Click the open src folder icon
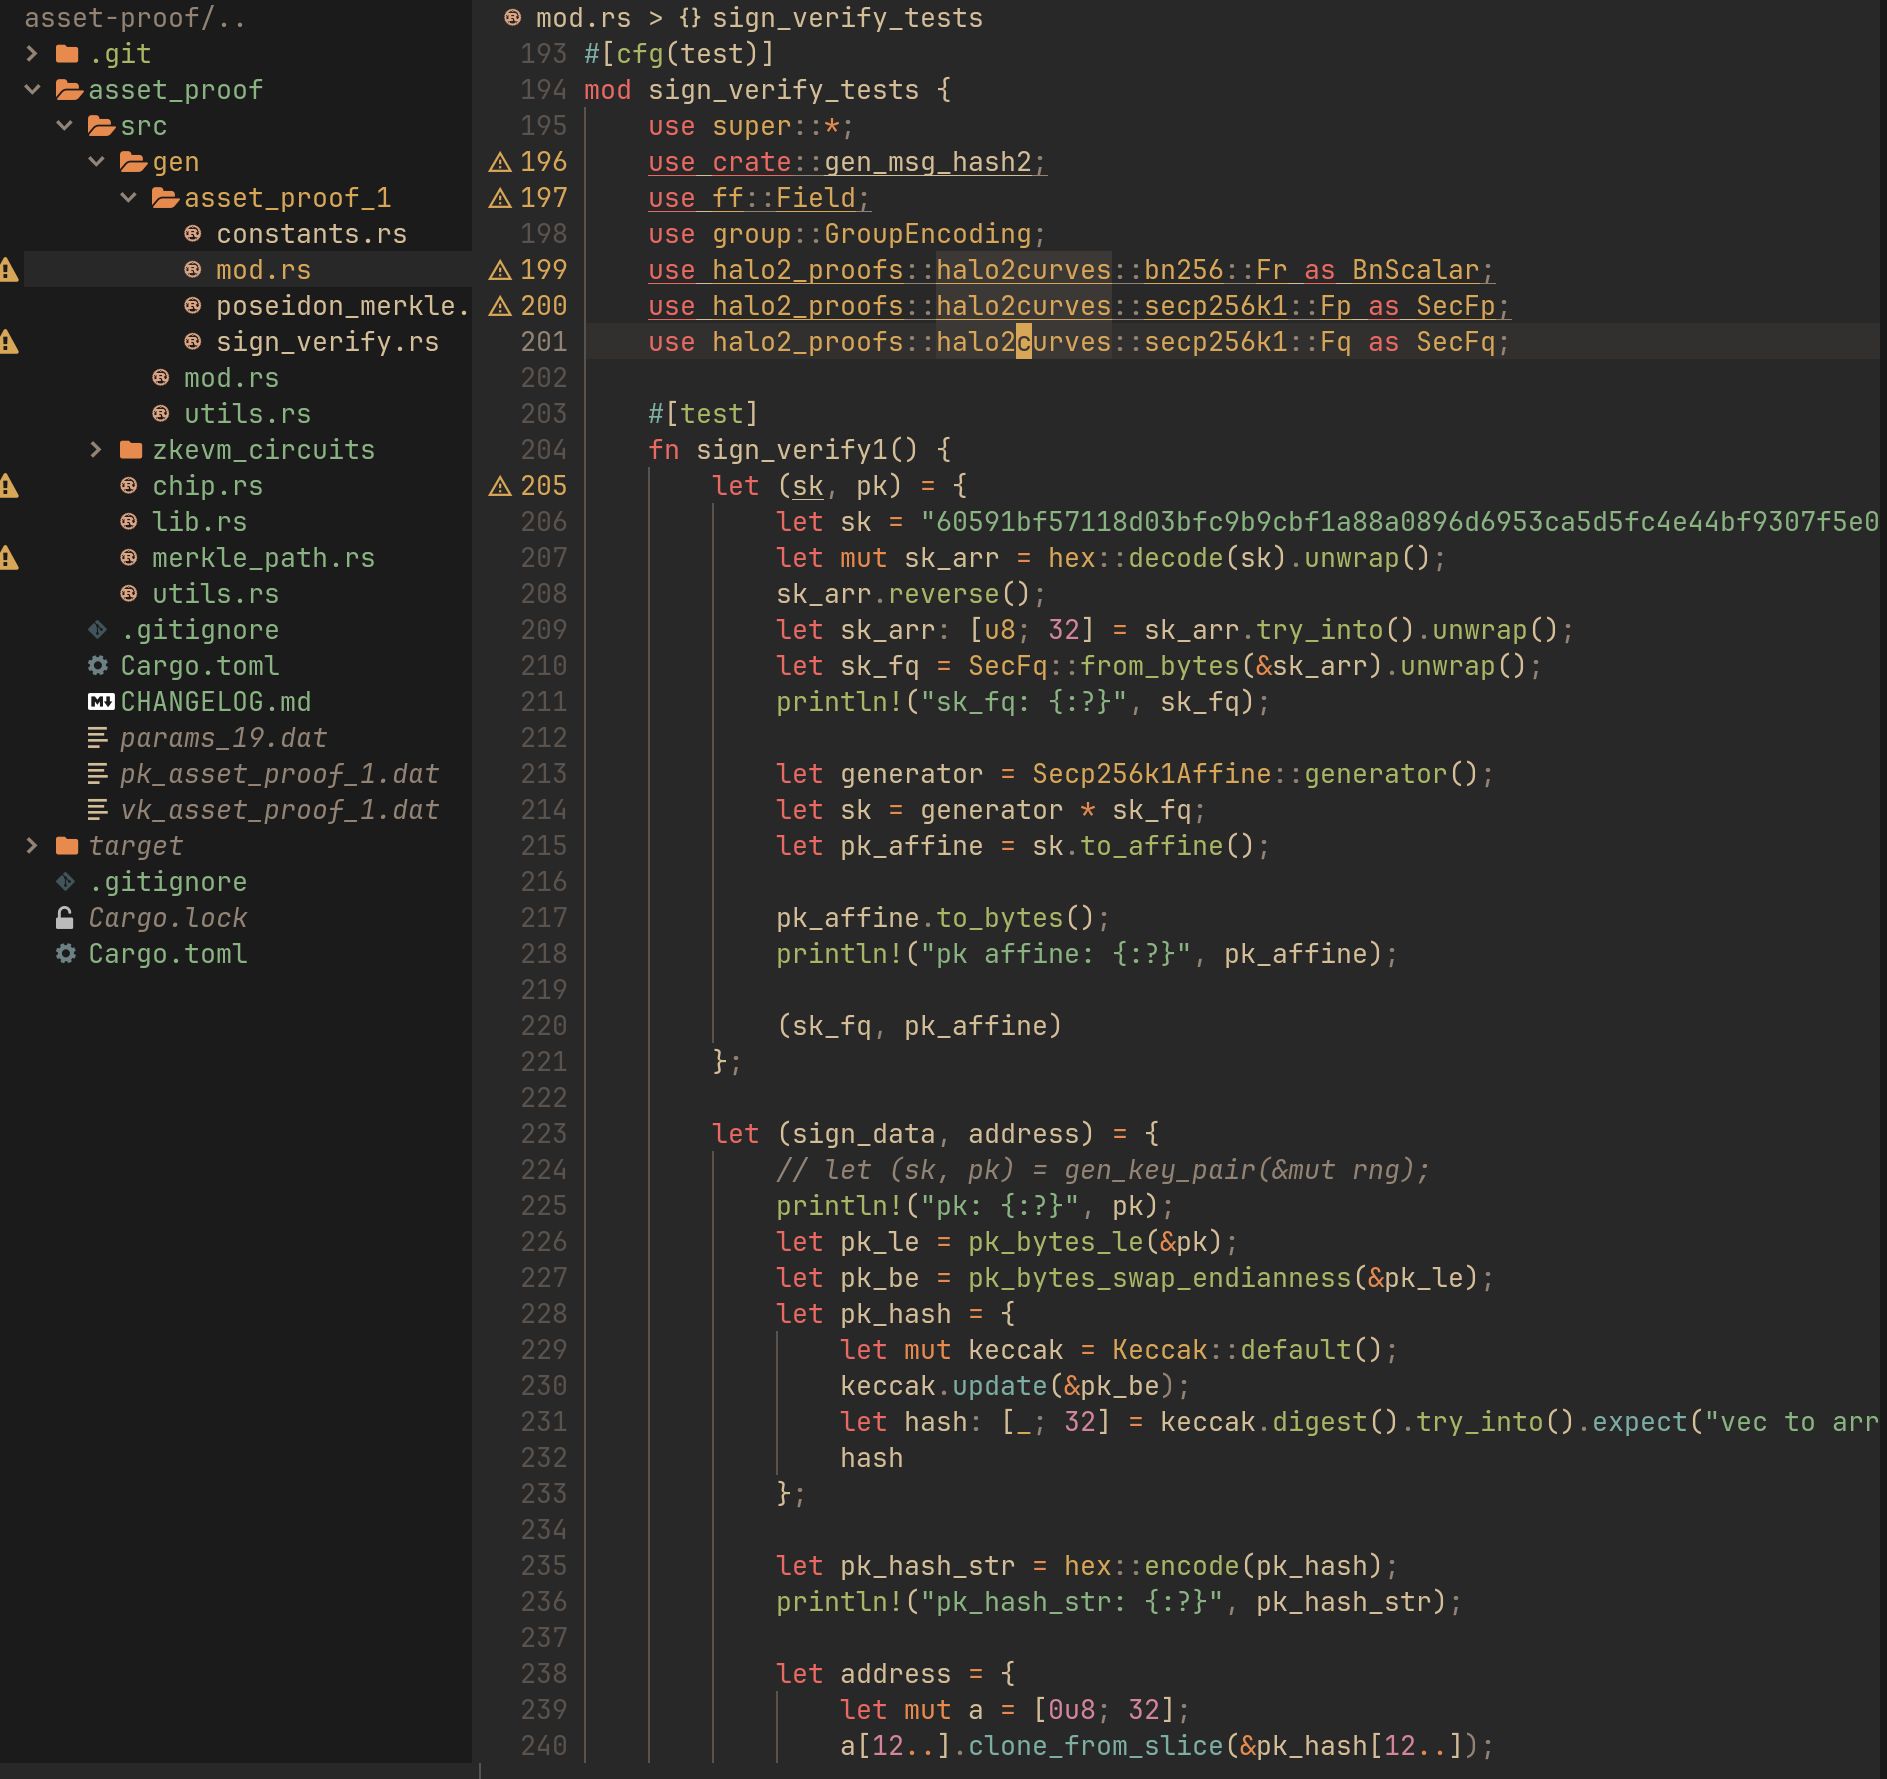This screenshot has width=1887, height=1779. tap(101, 126)
